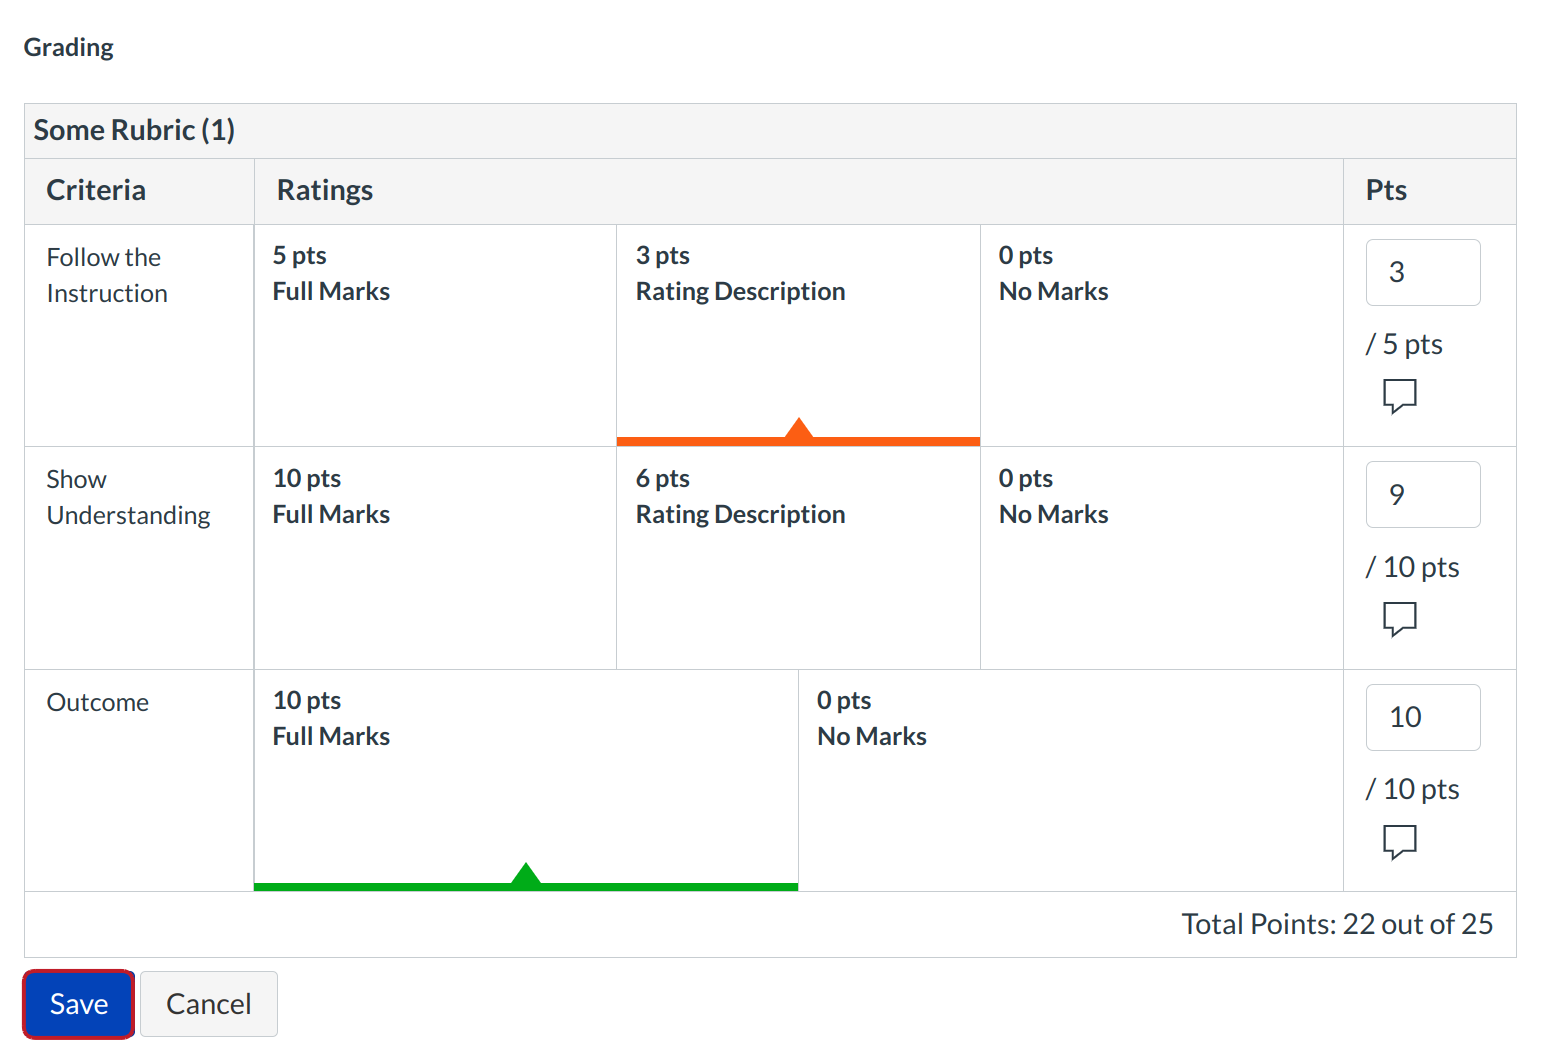This screenshot has height=1052, width=1548.
Task: Select 0 pts No Marks for Show Understanding
Action: pyautogui.click(x=1160, y=557)
